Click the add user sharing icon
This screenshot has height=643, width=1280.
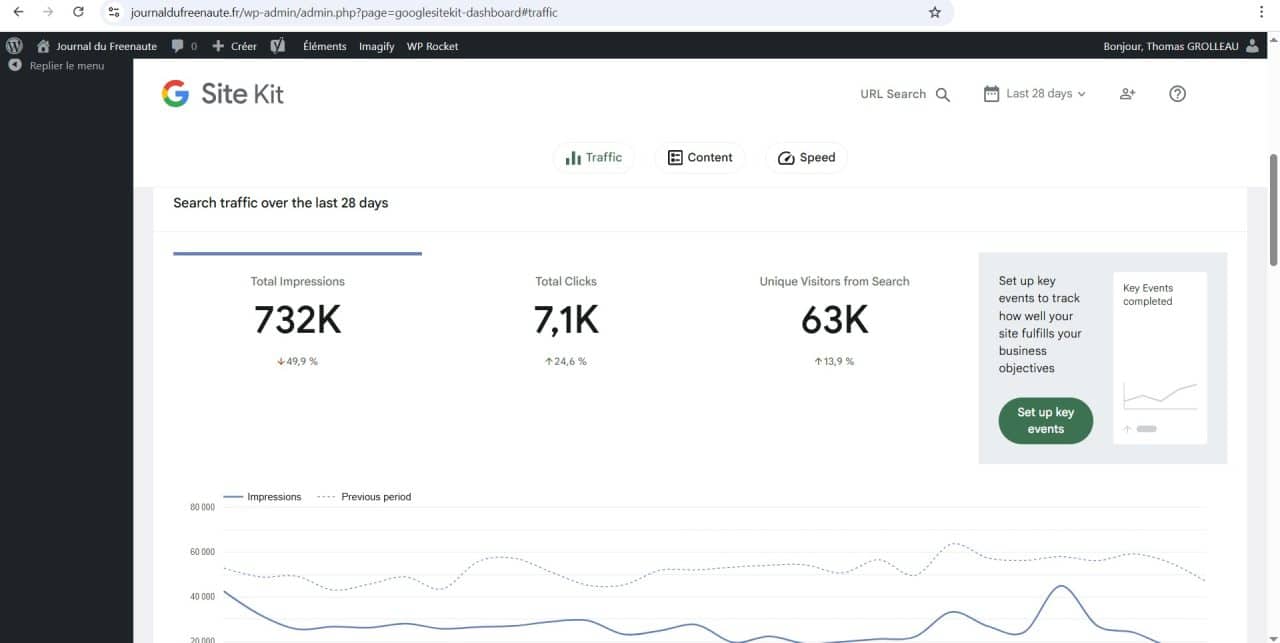pyautogui.click(x=1127, y=94)
